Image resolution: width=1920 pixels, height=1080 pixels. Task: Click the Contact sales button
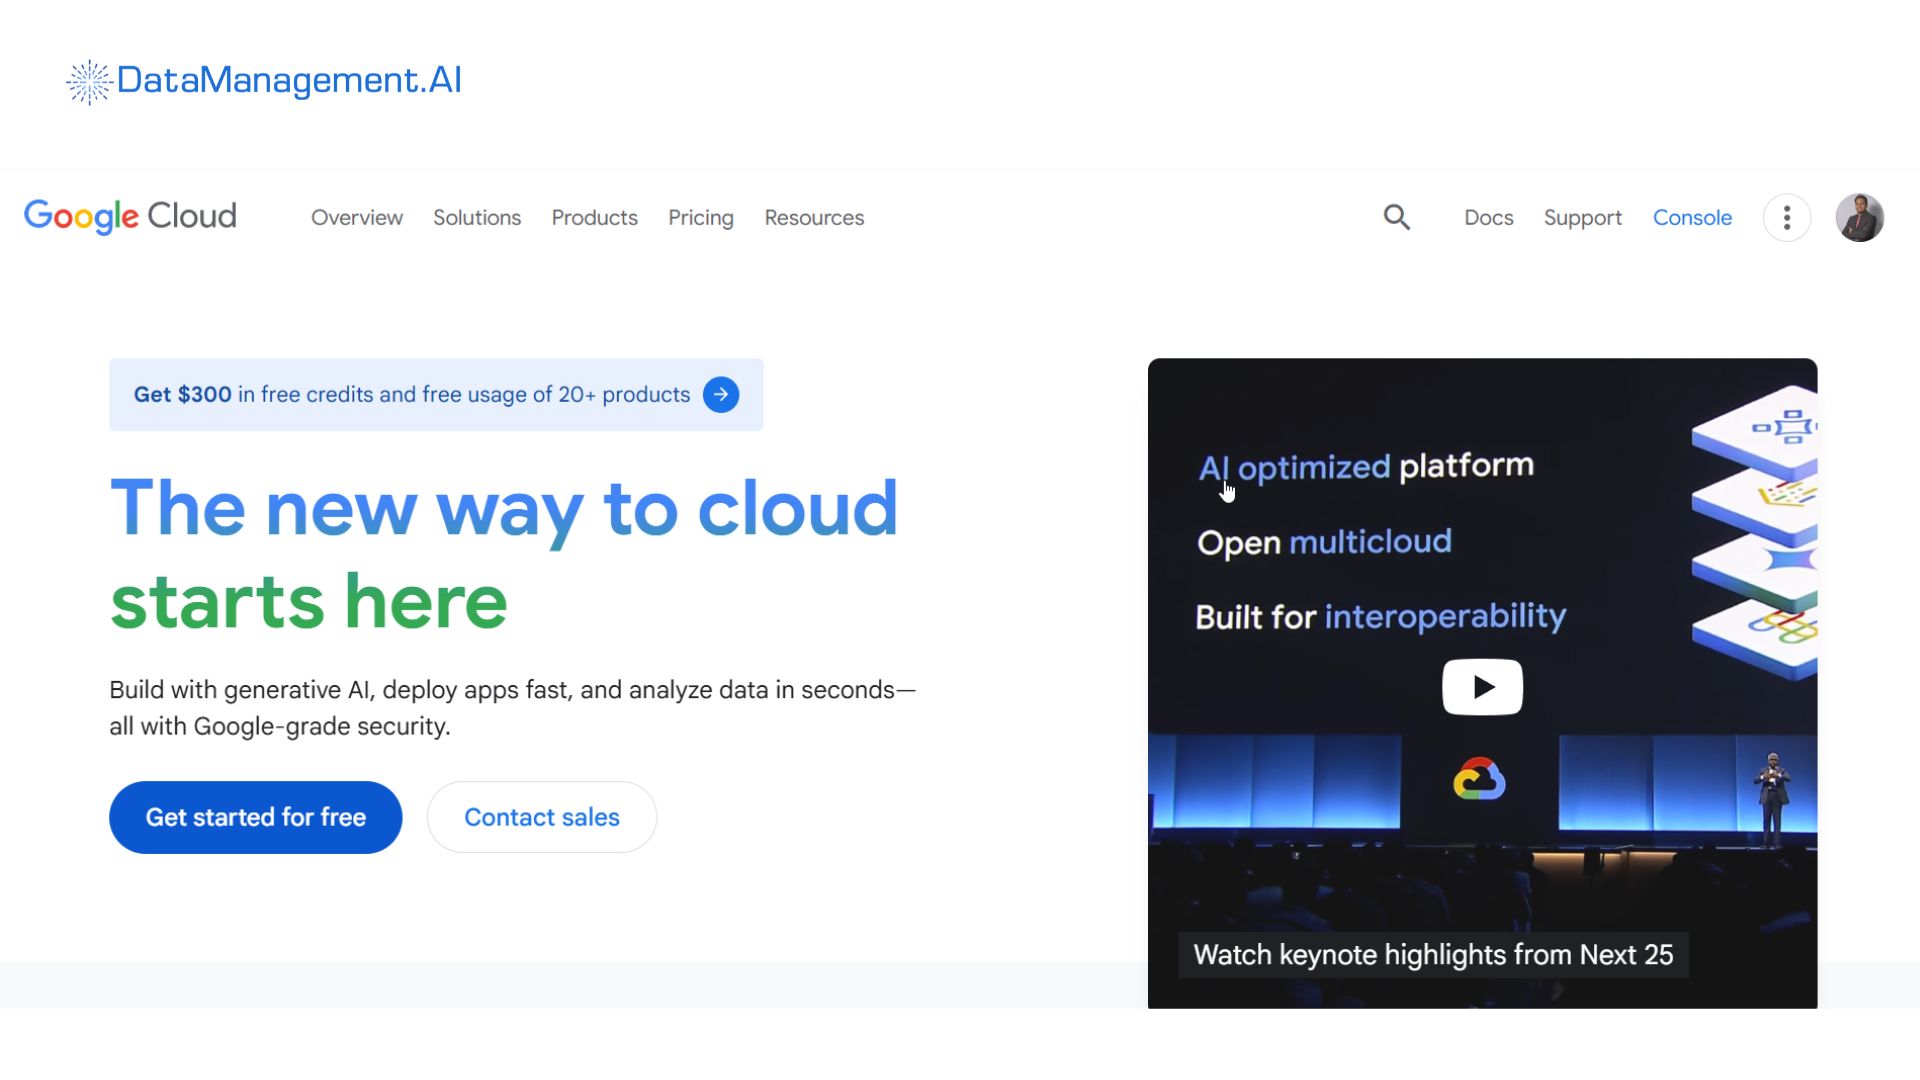[x=541, y=817]
